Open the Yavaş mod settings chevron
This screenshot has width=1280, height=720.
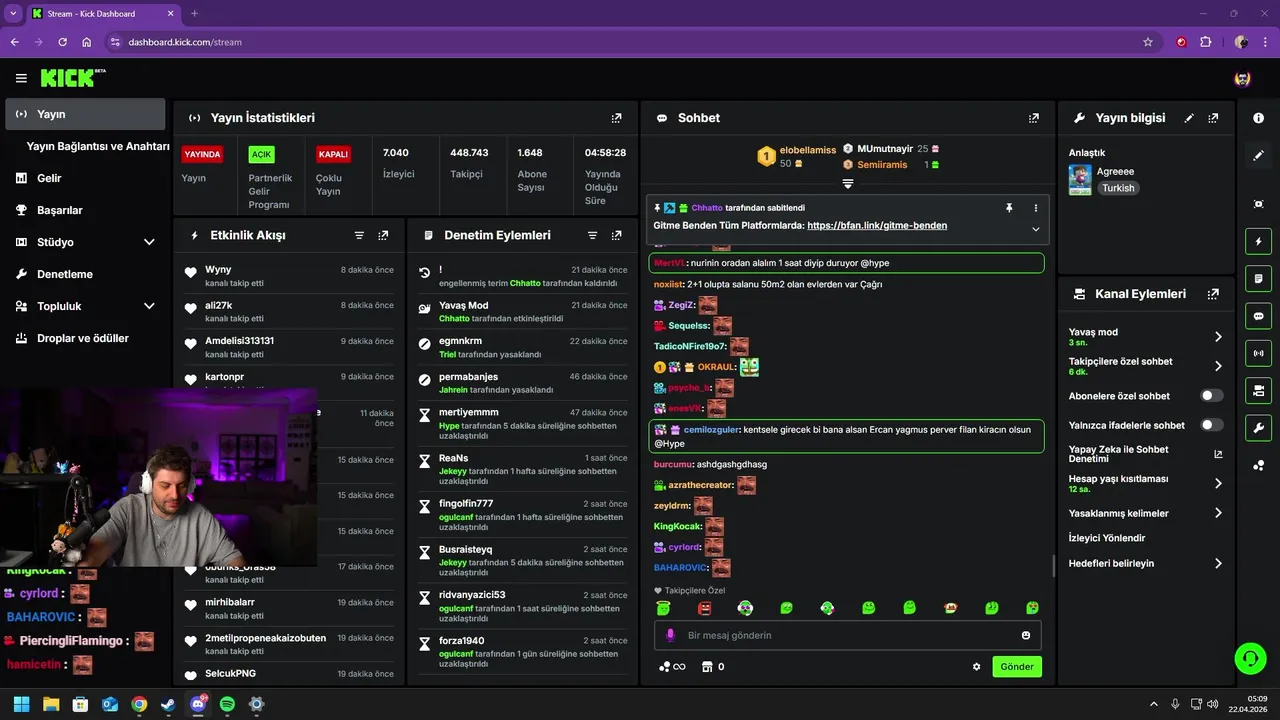click(1218, 337)
